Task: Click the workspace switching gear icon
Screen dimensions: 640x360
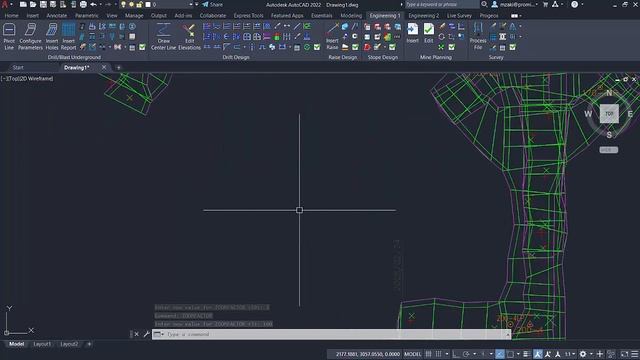Action: coord(583,354)
